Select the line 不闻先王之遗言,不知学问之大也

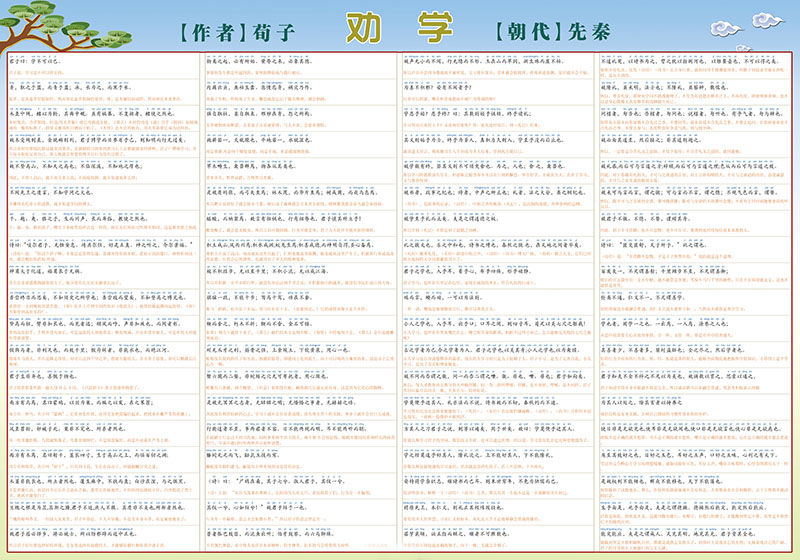[51, 192]
